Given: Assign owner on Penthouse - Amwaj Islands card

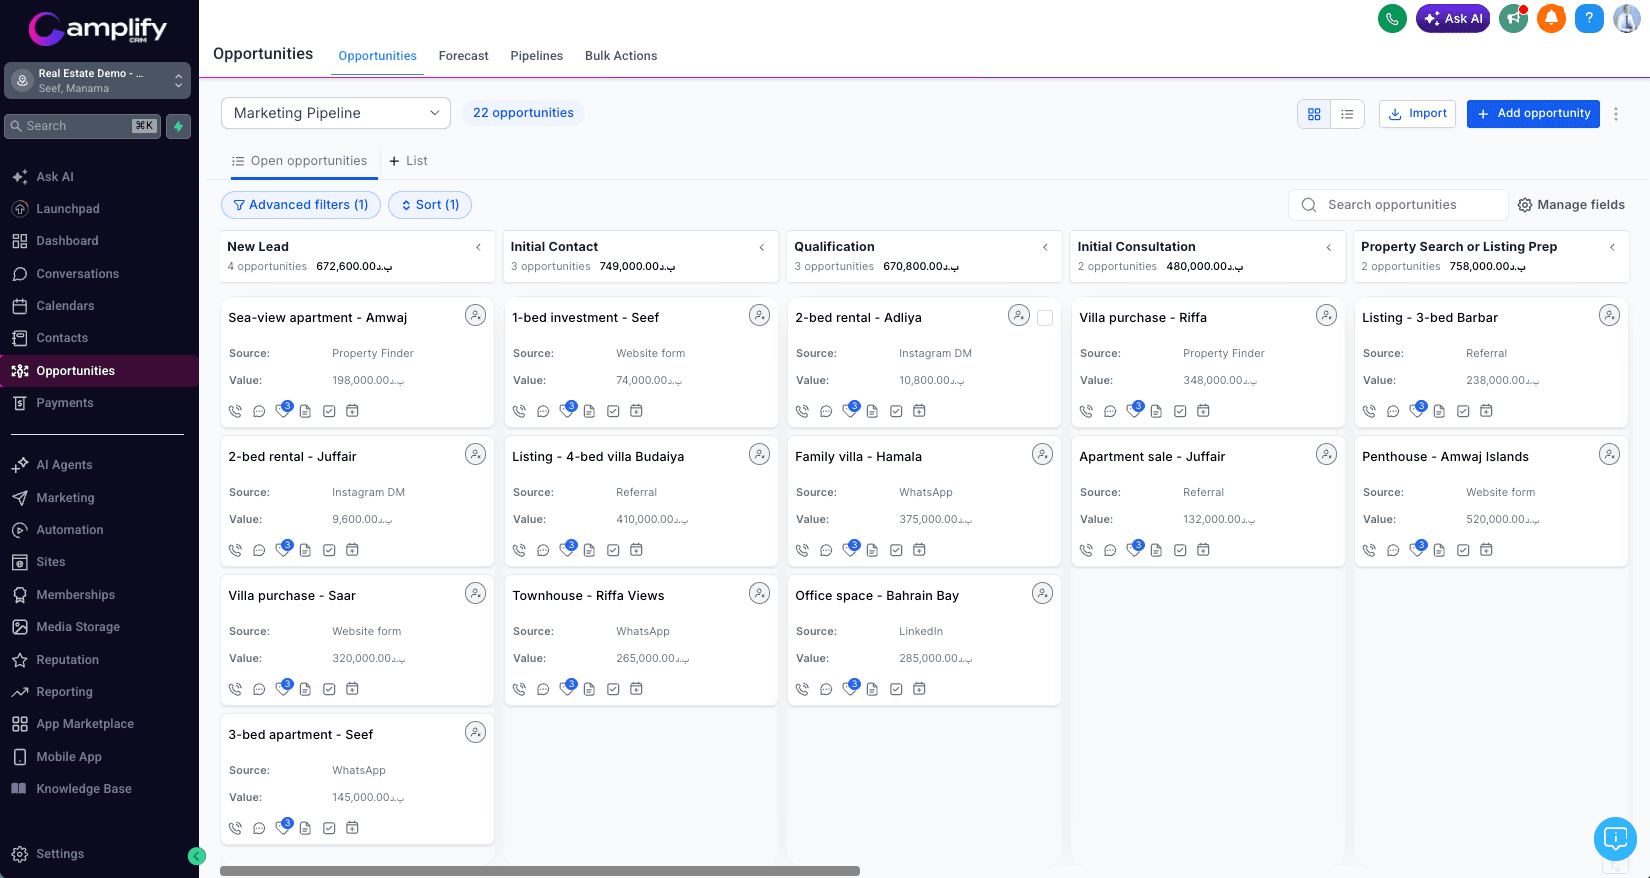Looking at the screenshot, I should [x=1609, y=454].
